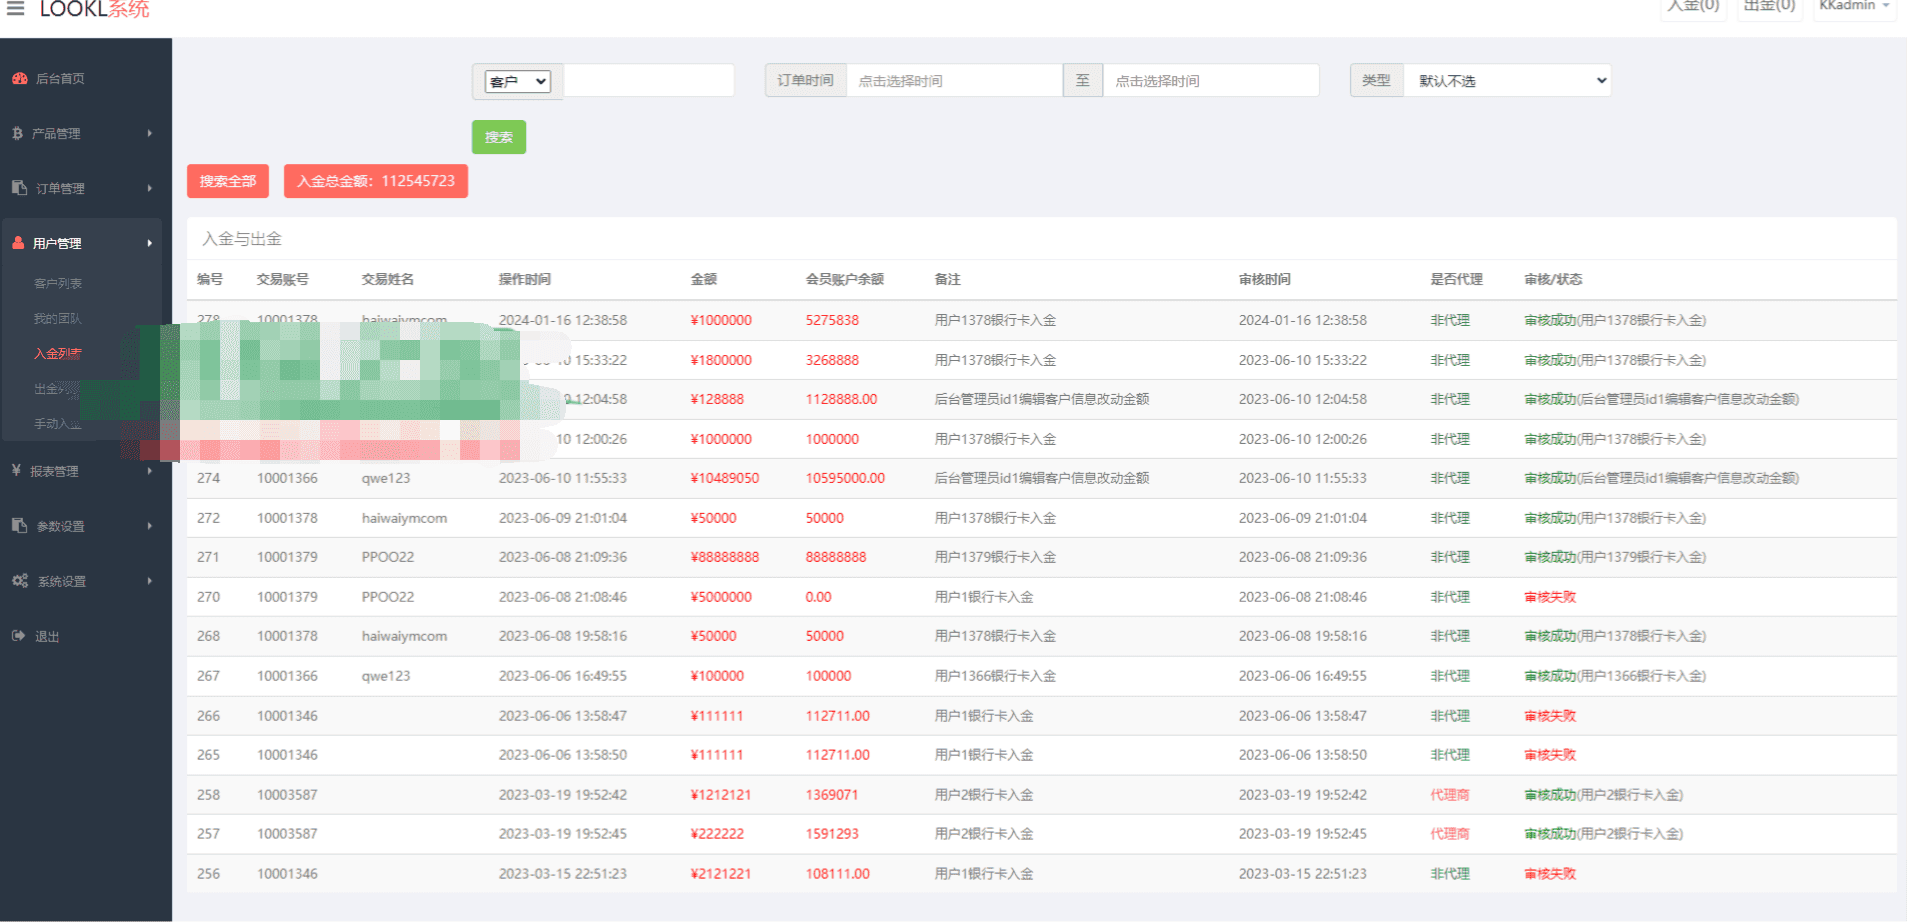Expand the 产品管理 submenu arrow
This screenshot has width=1907, height=923.
150,133
